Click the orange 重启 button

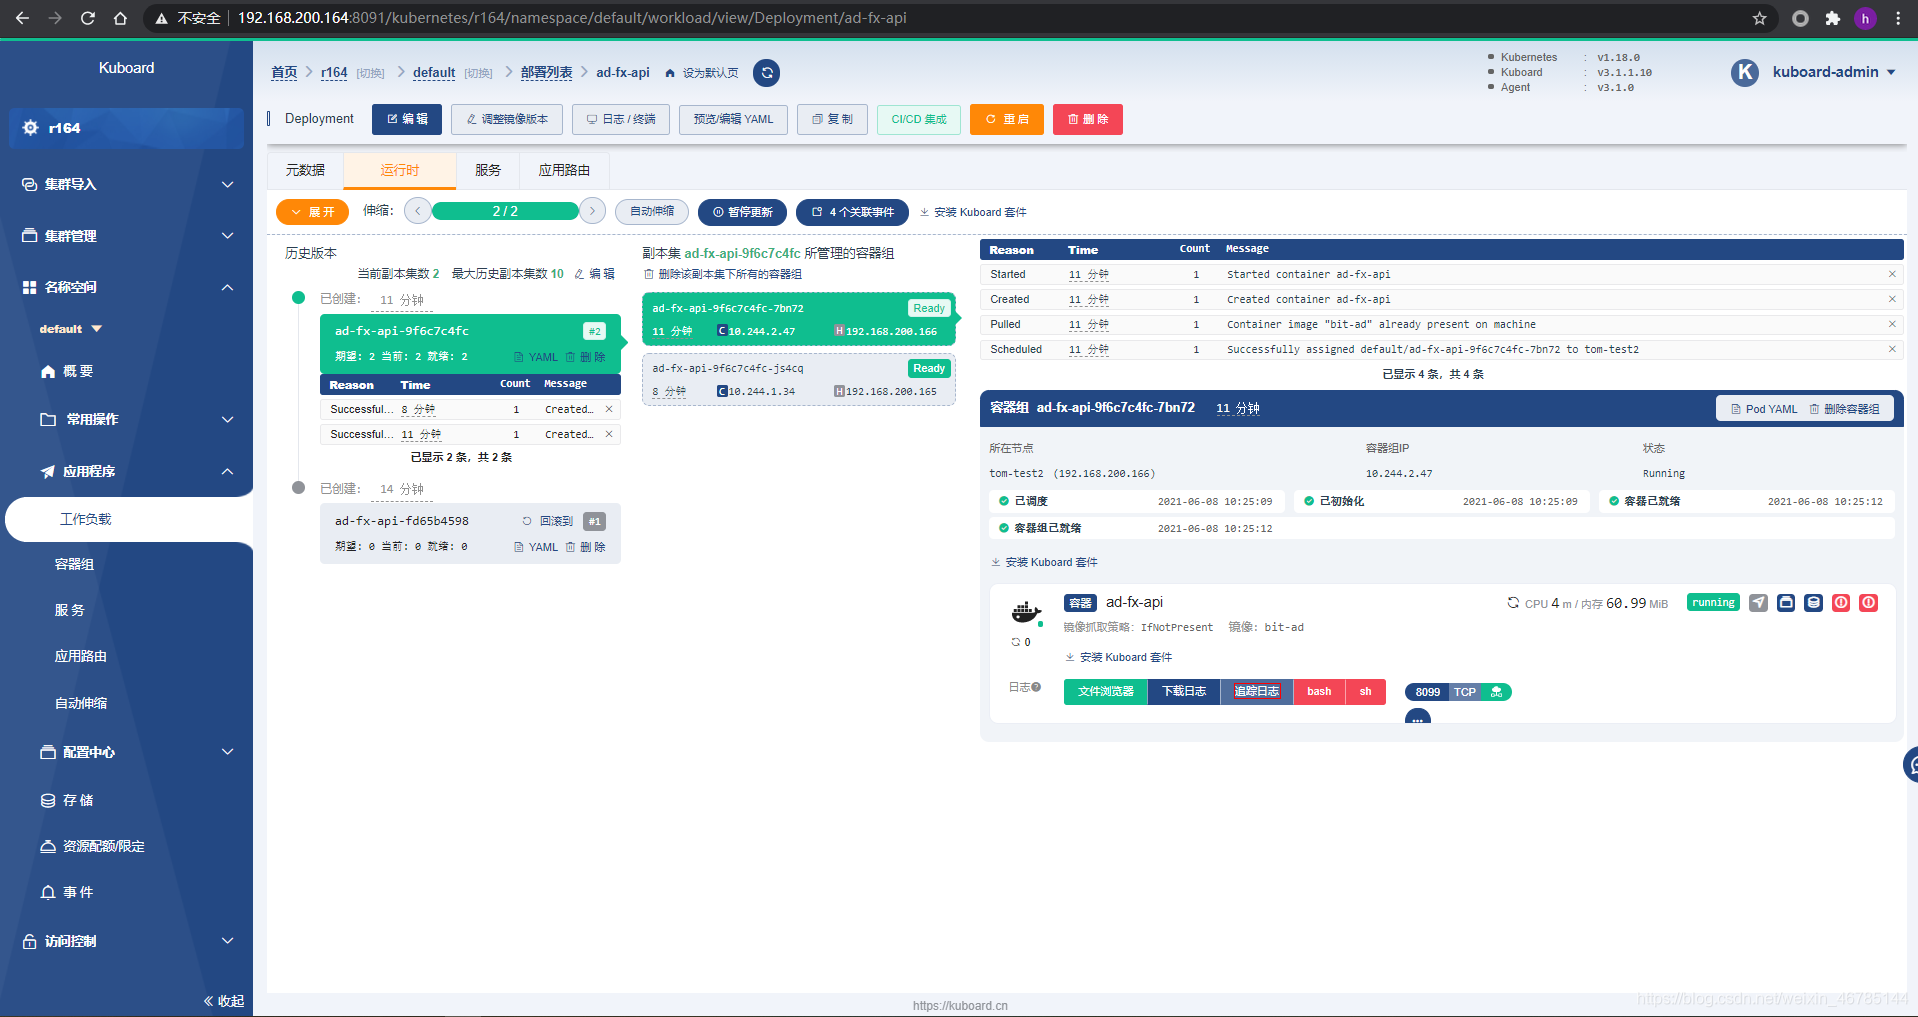[1007, 119]
